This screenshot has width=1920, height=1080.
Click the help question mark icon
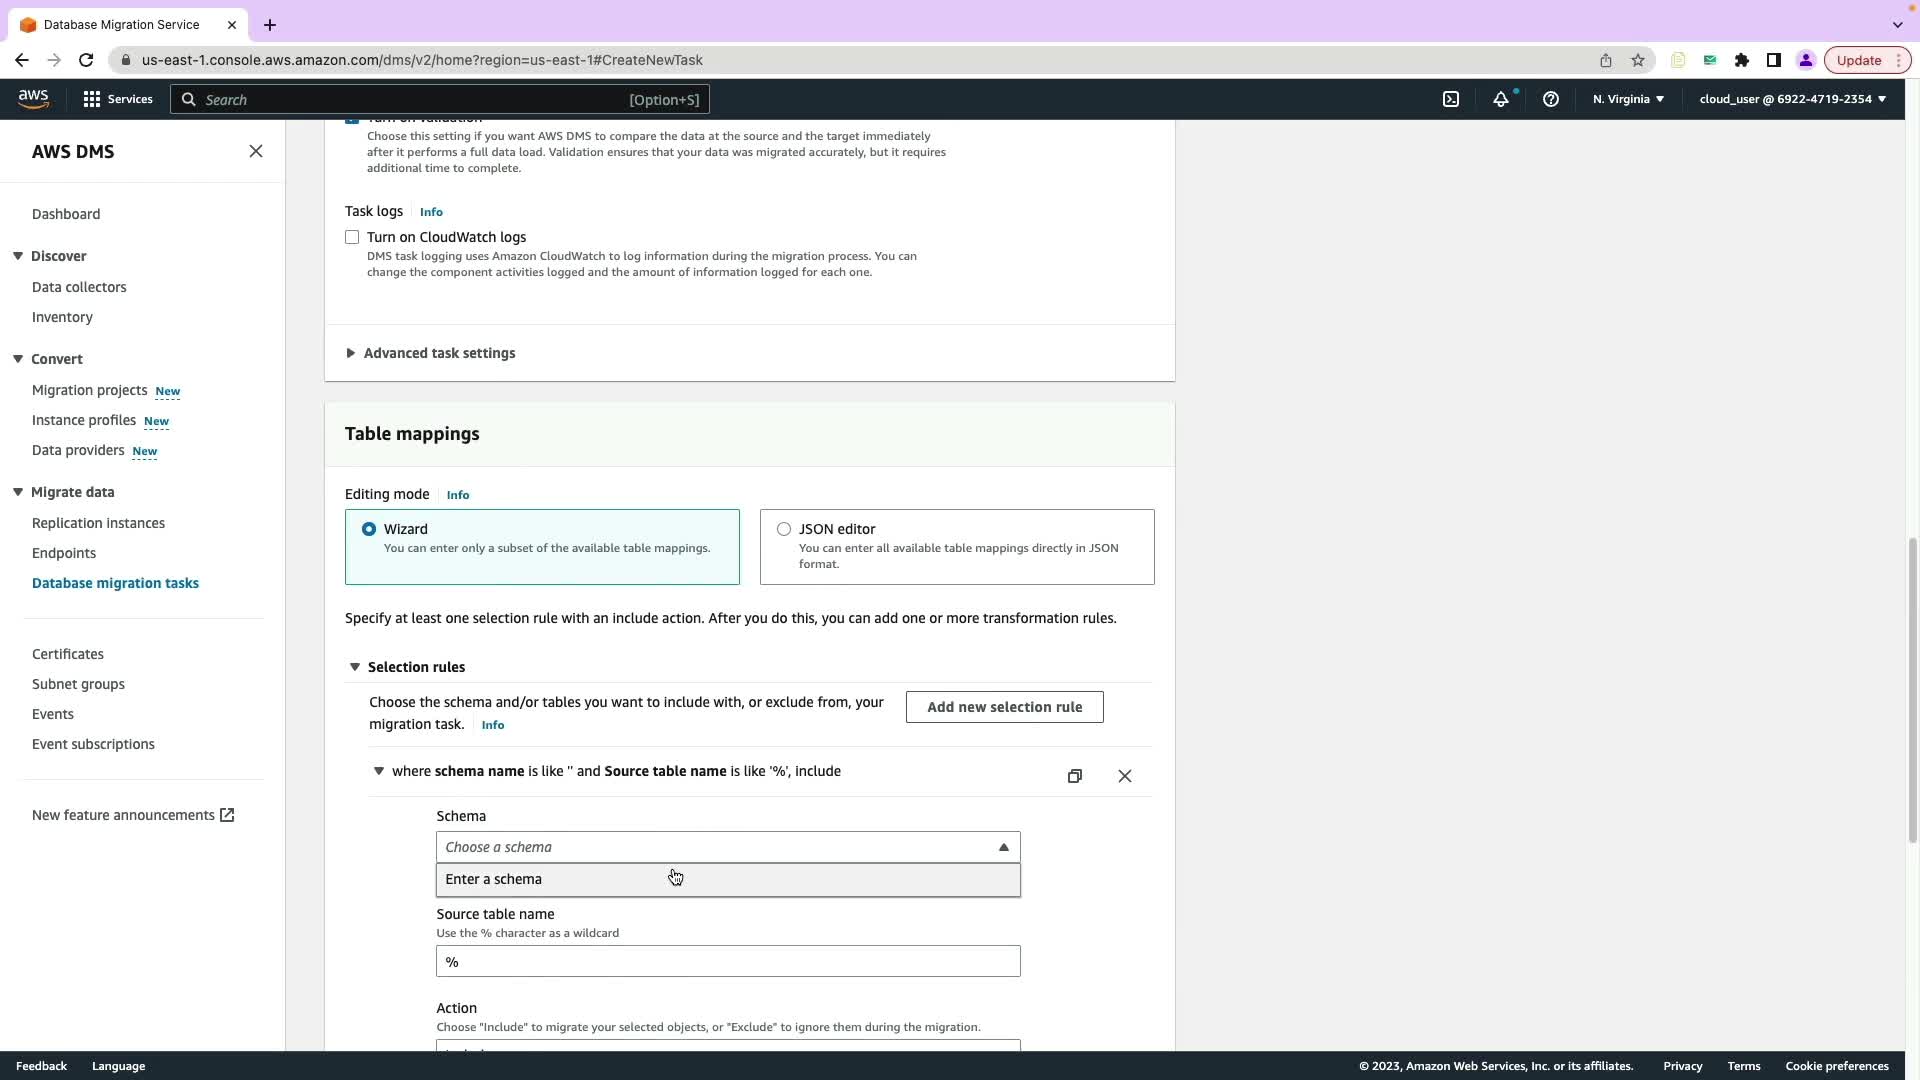click(1551, 99)
